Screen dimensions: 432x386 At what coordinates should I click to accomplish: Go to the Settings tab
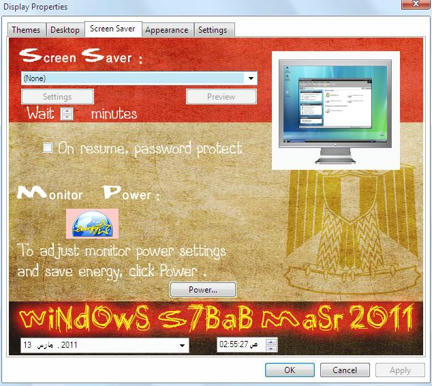pyautogui.click(x=213, y=30)
